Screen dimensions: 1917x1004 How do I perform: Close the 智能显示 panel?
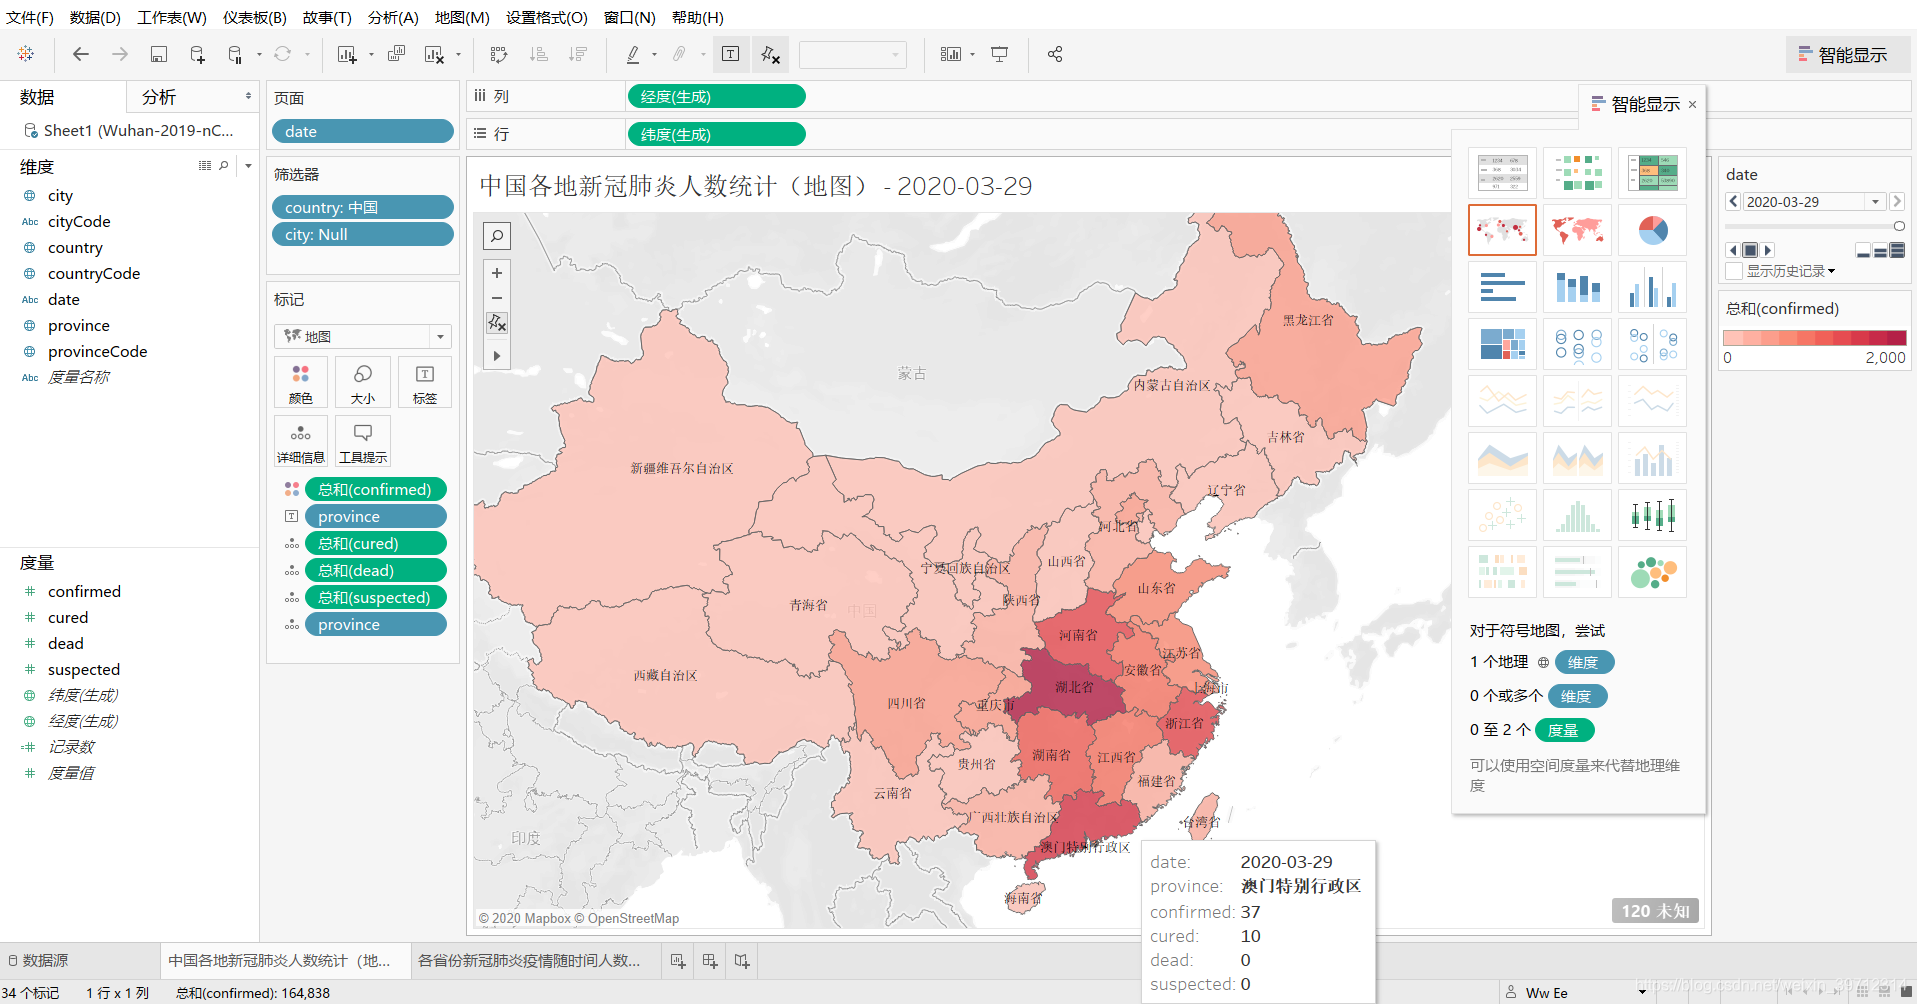click(1692, 104)
